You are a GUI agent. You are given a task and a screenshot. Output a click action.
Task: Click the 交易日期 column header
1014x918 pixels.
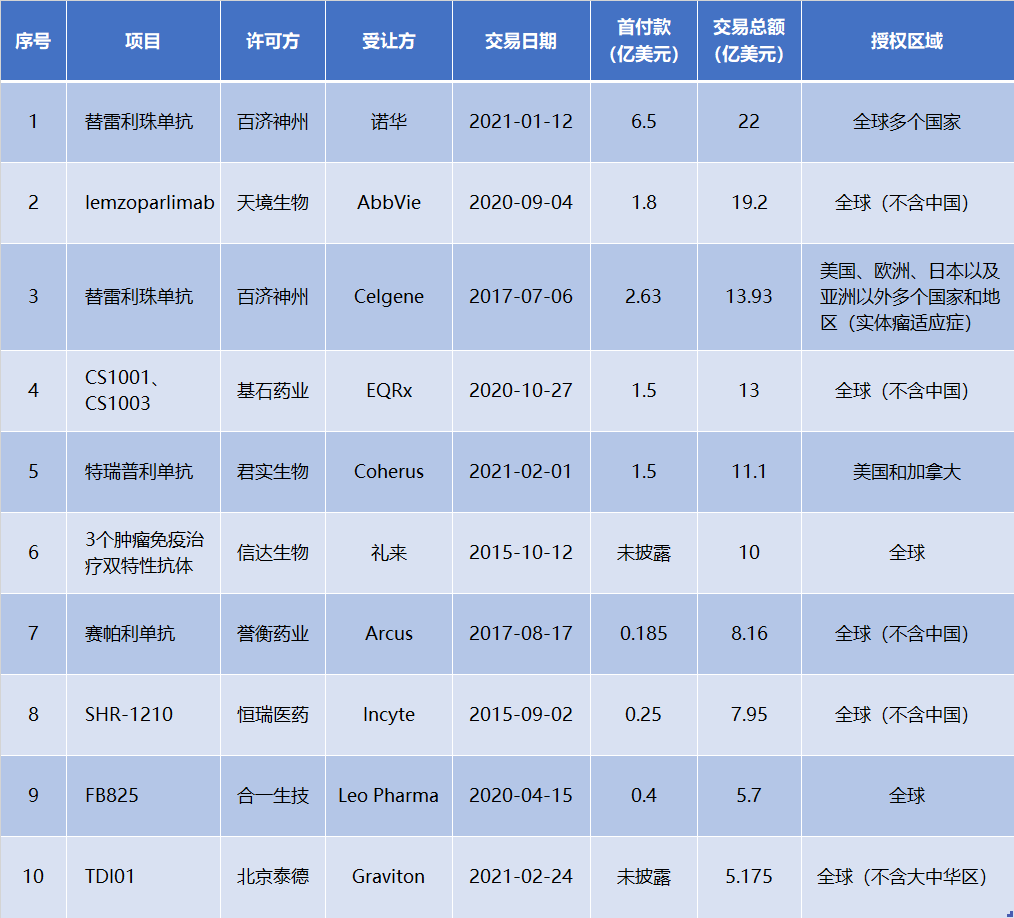pyautogui.click(x=520, y=41)
